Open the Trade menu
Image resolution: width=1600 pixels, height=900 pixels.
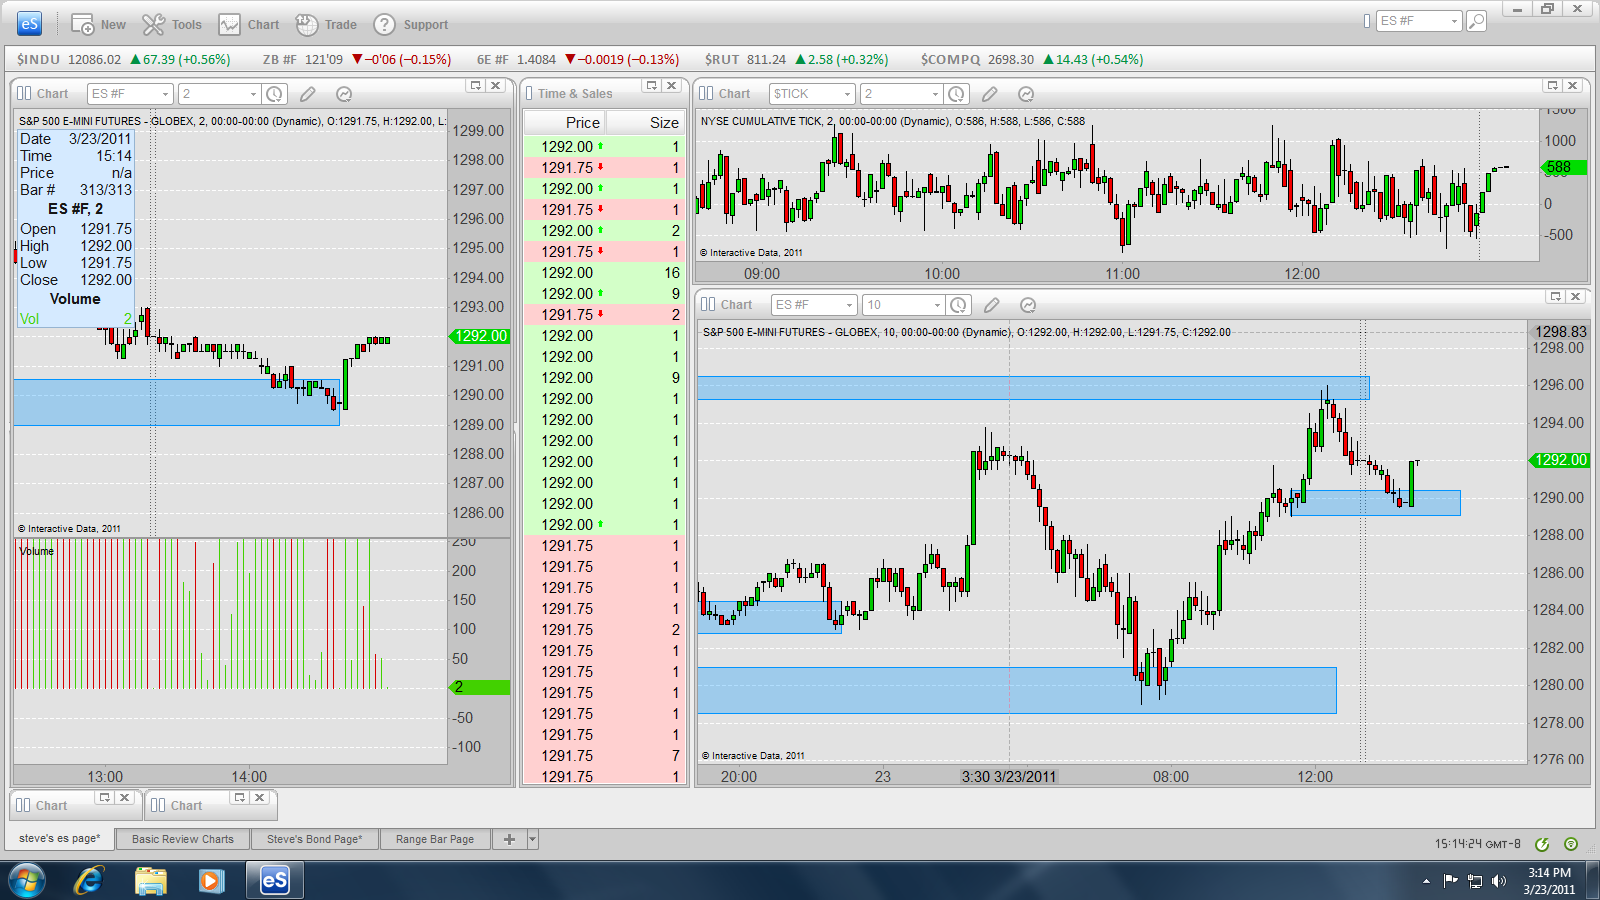pyautogui.click(x=326, y=24)
